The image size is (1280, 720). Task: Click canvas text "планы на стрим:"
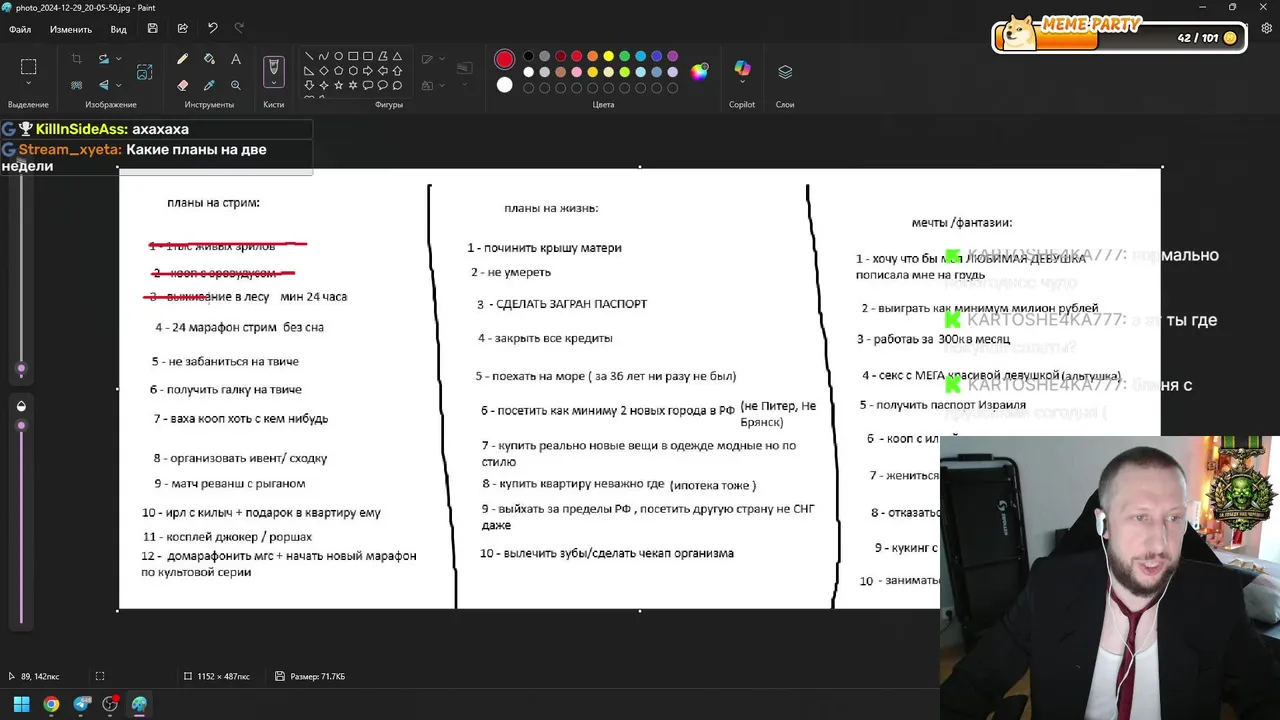[213, 203]
